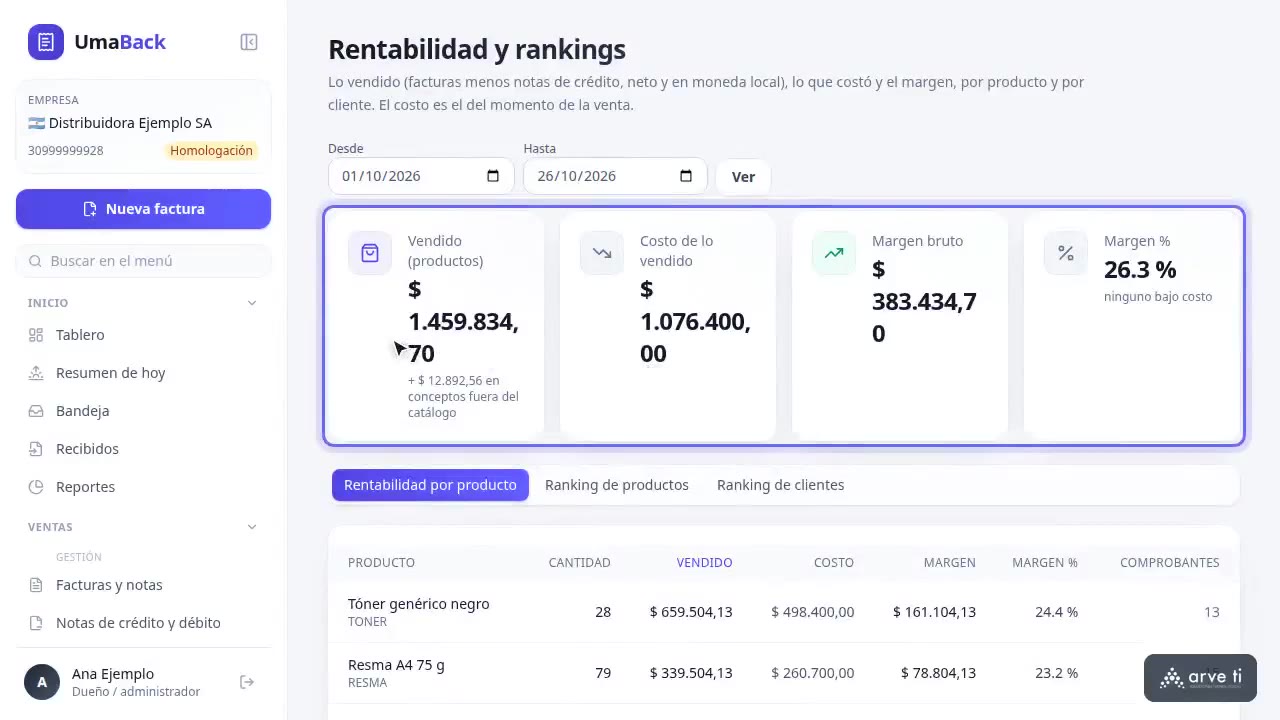Screen dimensions: 1280x720
Task: Click the Nueva factura button
Action: click(143, 209)
